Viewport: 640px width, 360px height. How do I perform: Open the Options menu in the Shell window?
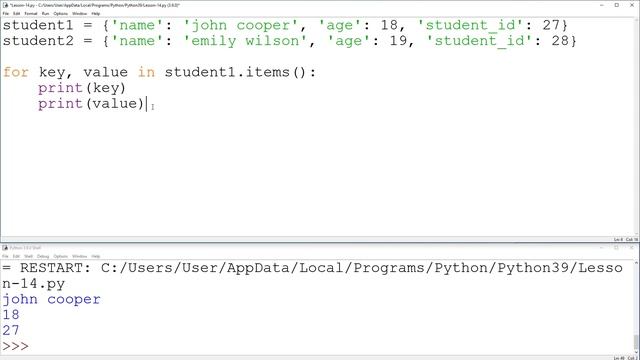click(x=60, y=256)
